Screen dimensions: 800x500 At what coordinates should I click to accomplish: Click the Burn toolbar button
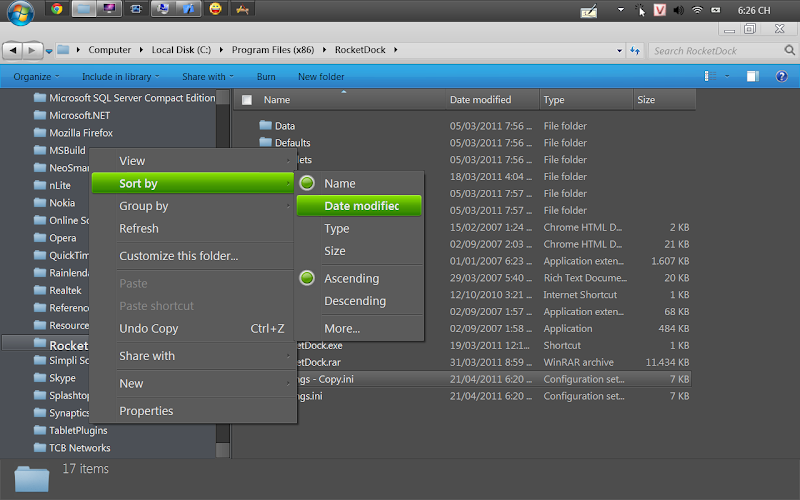[x=266, y=77]
